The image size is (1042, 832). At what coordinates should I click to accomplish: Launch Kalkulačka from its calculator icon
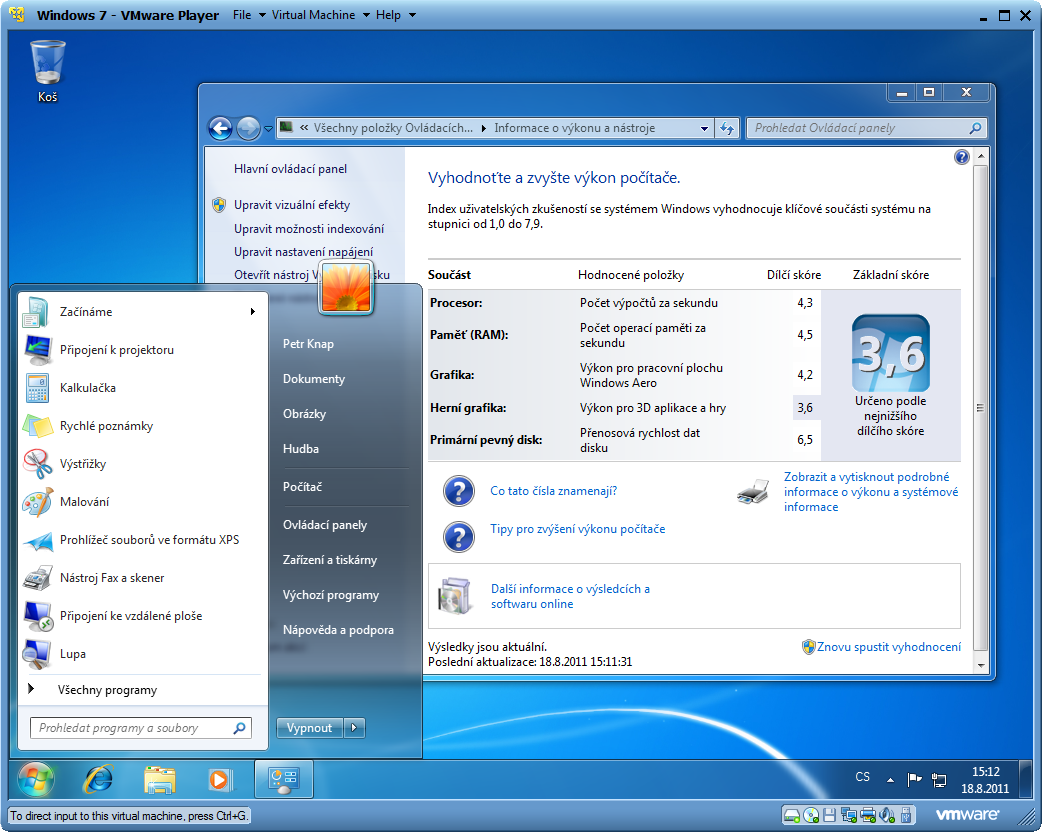coord(37,388)
